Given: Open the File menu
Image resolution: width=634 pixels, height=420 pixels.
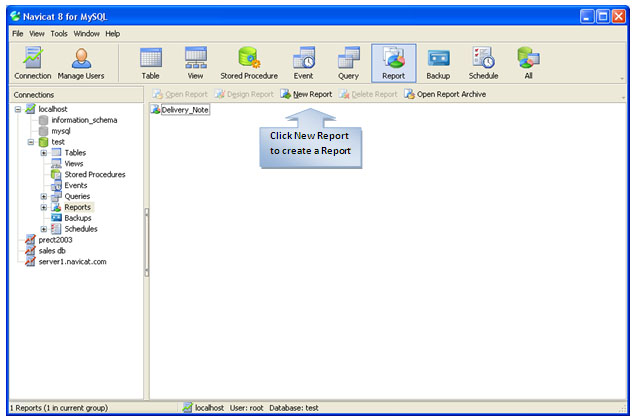Looking at the screenshot, I should (17, 34).
